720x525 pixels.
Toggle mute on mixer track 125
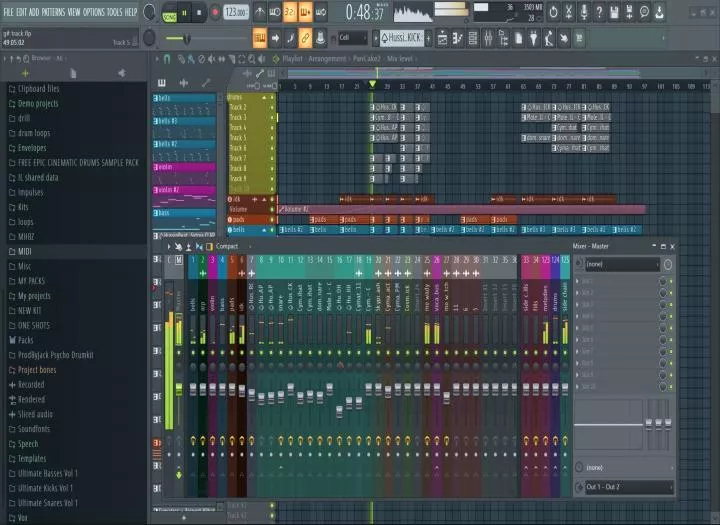[565, 353]
